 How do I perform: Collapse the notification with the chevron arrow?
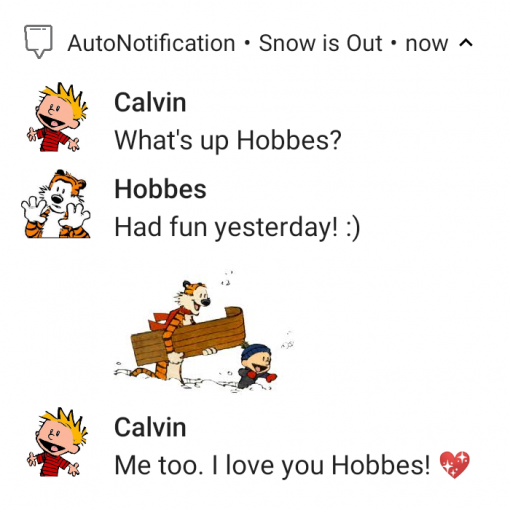point(466,43)
